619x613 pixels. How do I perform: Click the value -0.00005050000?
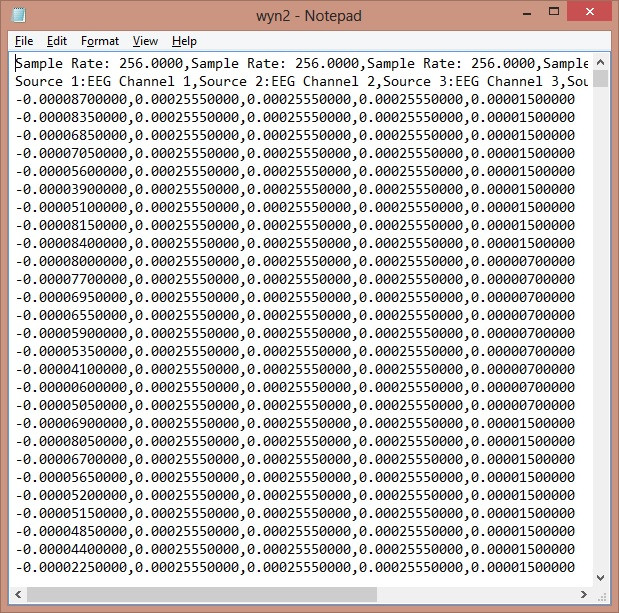coord(71,405)
